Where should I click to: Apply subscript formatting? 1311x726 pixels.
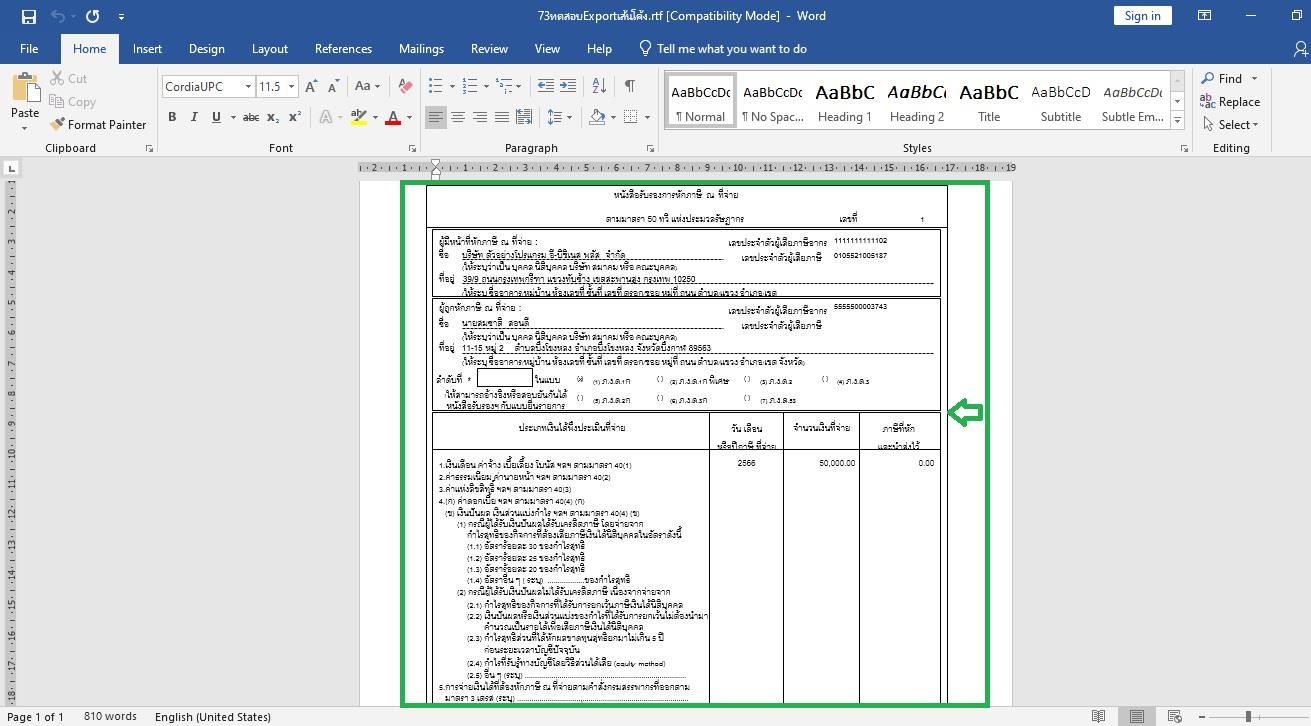coord(274,117)
